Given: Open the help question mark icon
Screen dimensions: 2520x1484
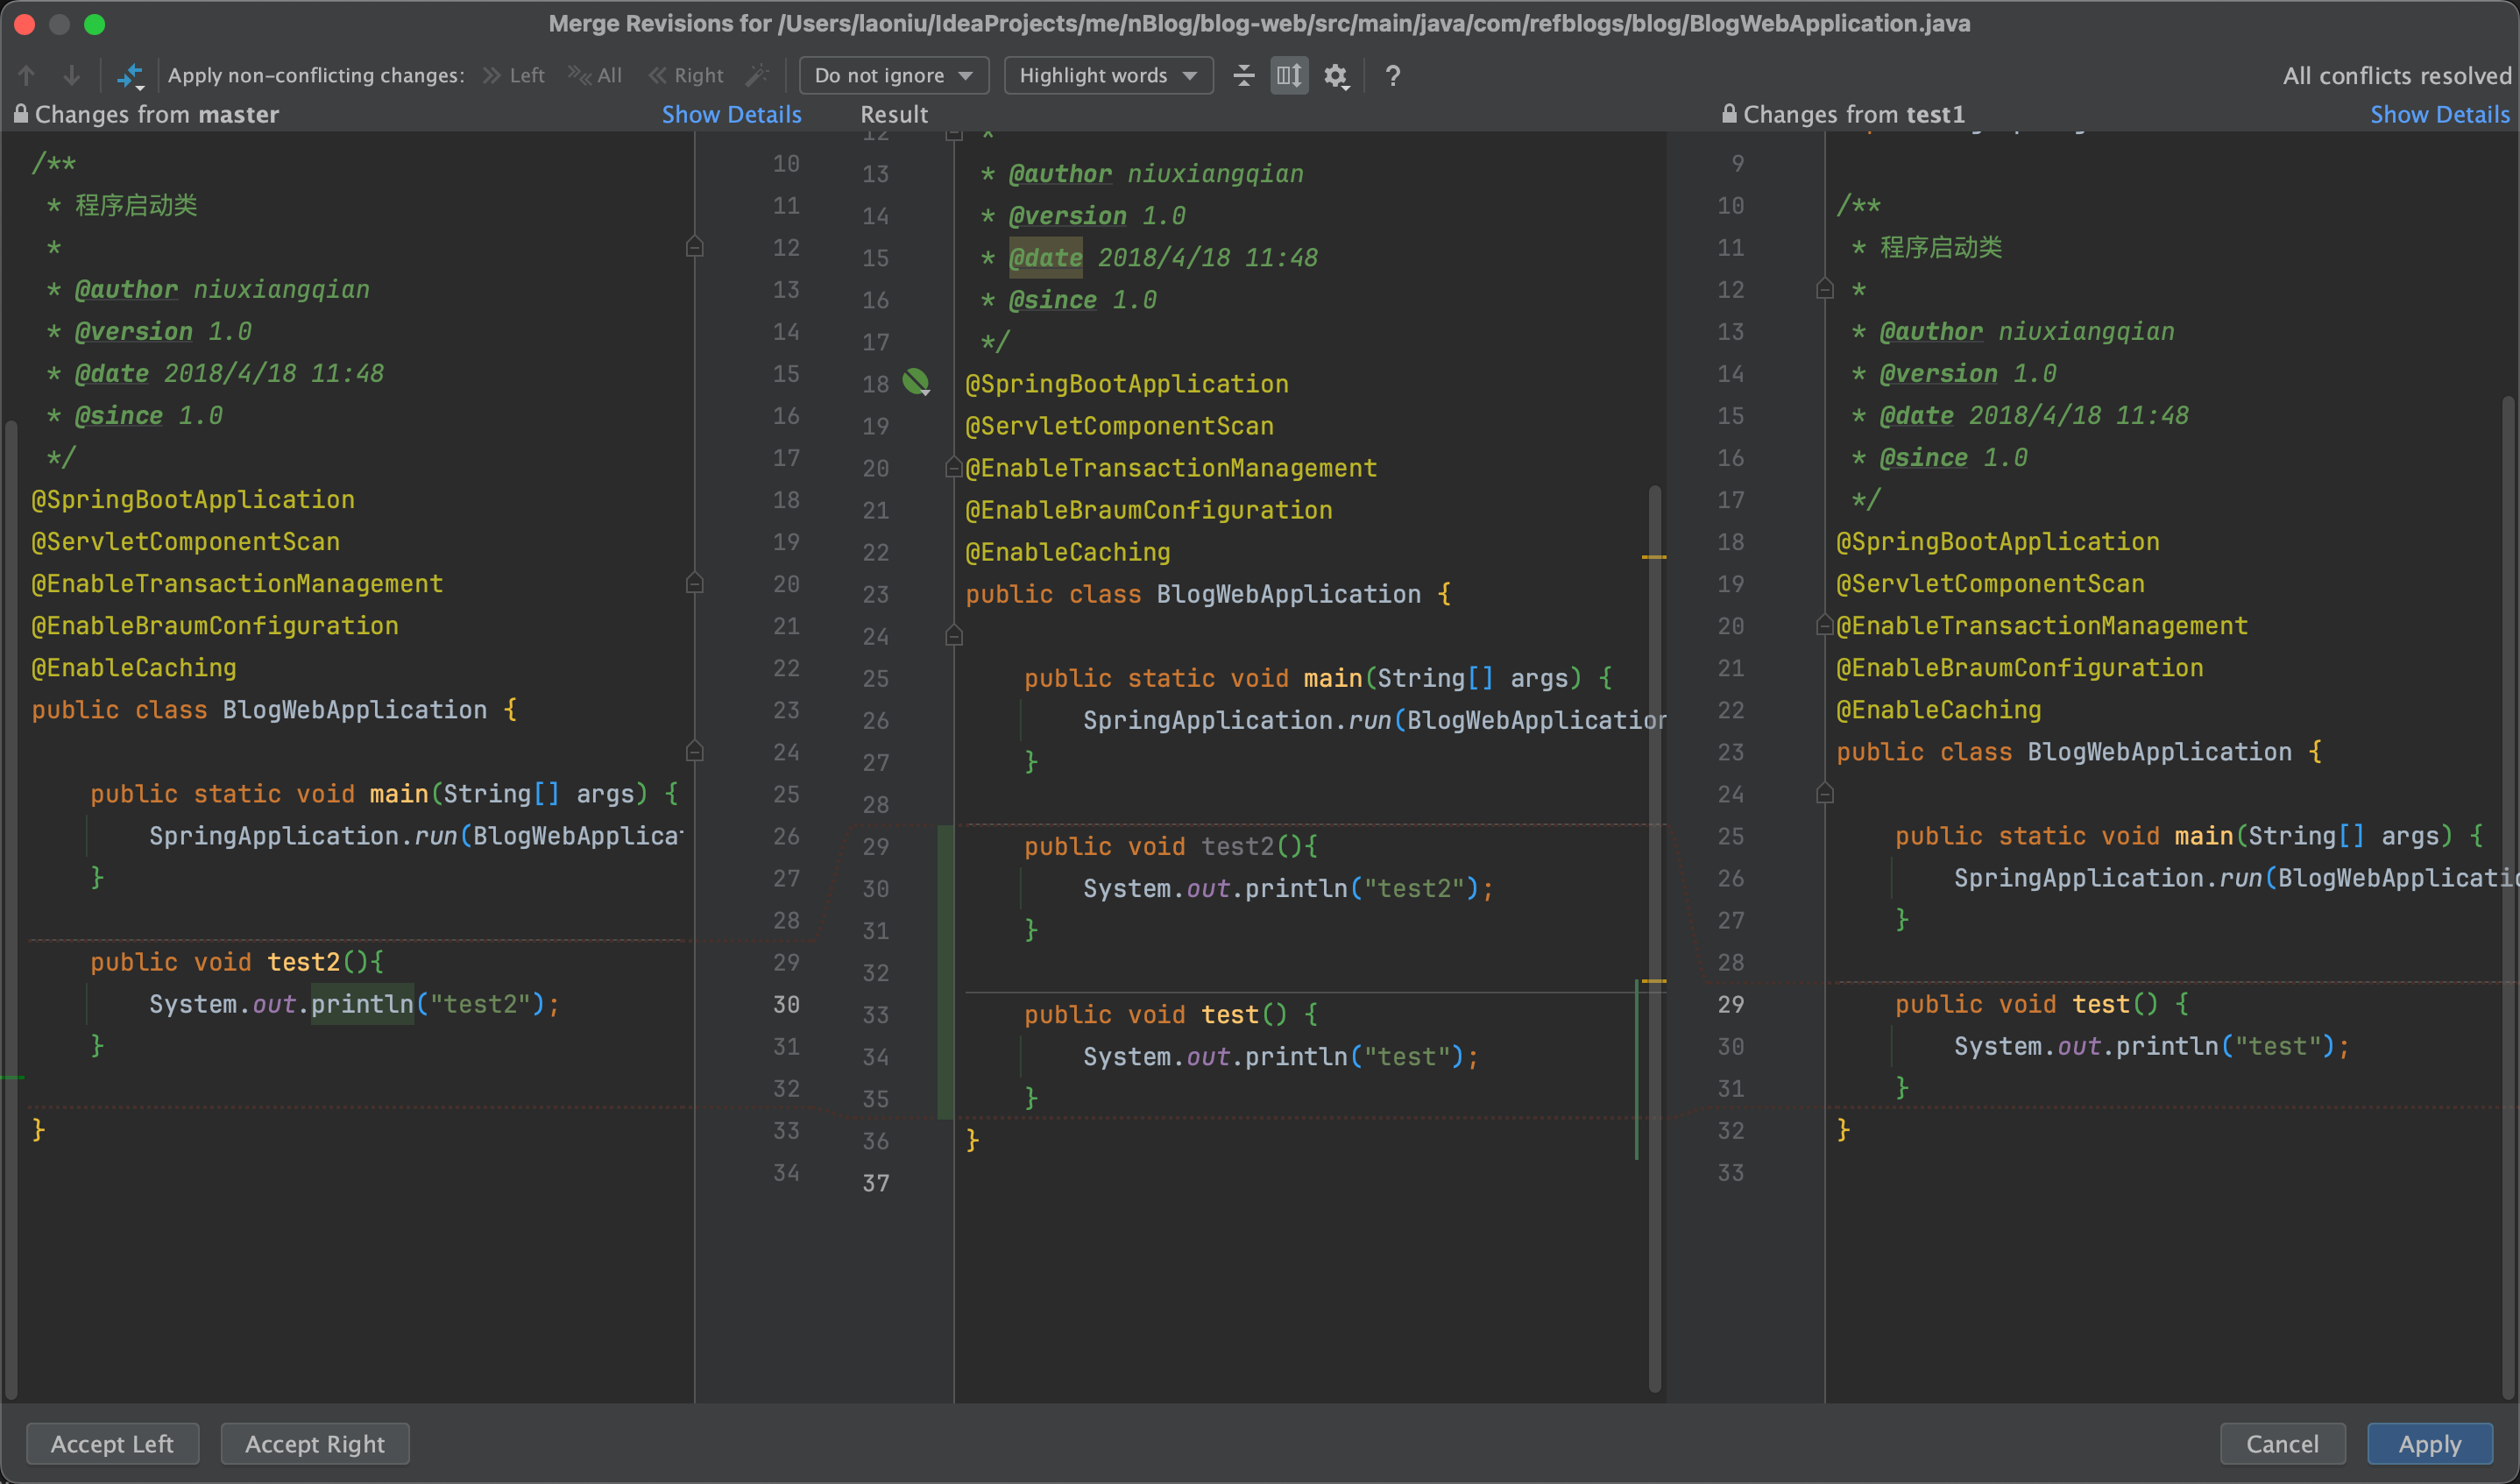Looking at the screenshot, I should click(x=1392, y=75).
